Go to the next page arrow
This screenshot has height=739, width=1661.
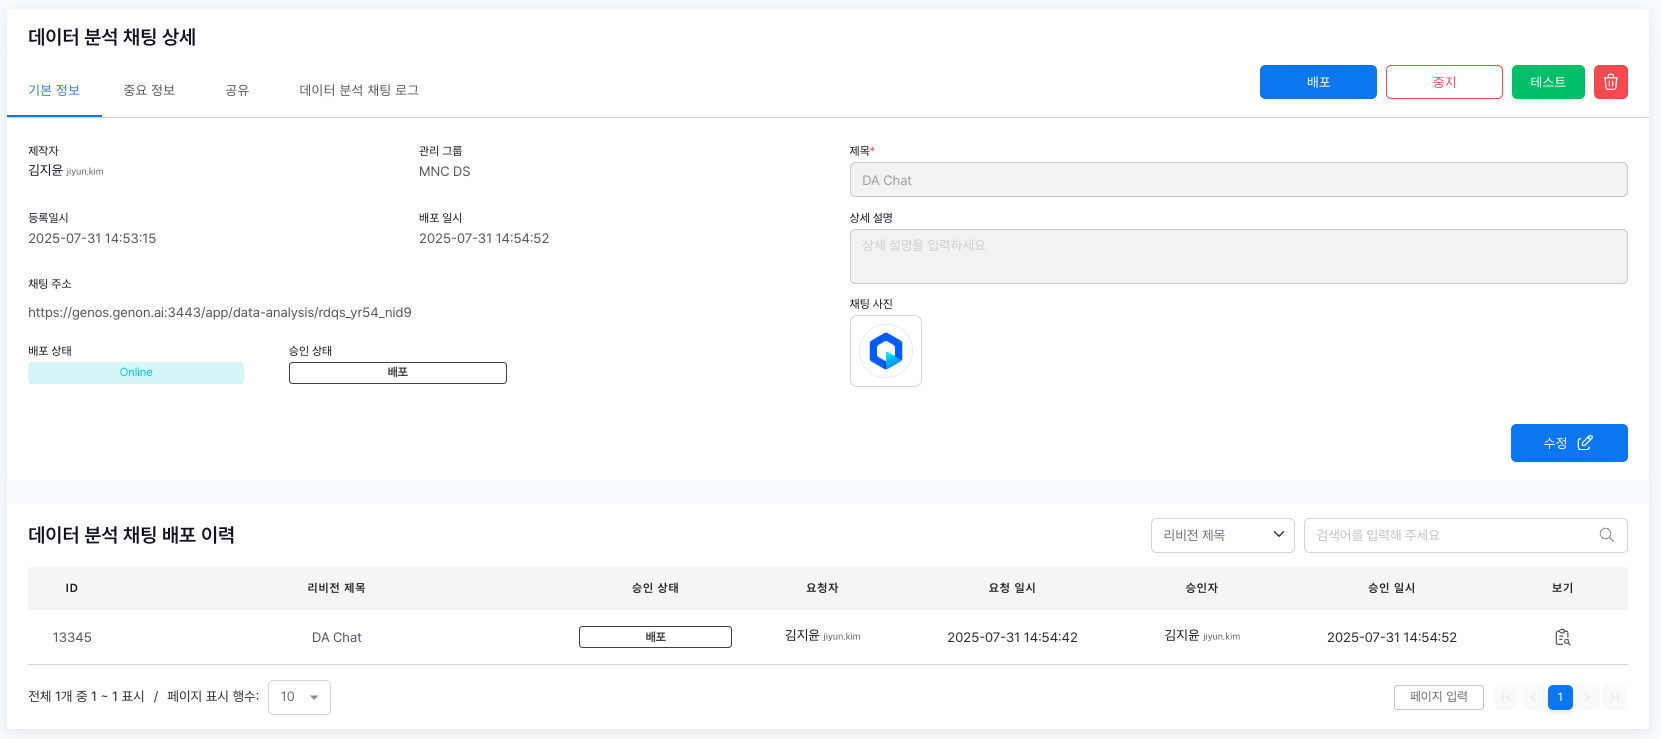click(1587, 697)
